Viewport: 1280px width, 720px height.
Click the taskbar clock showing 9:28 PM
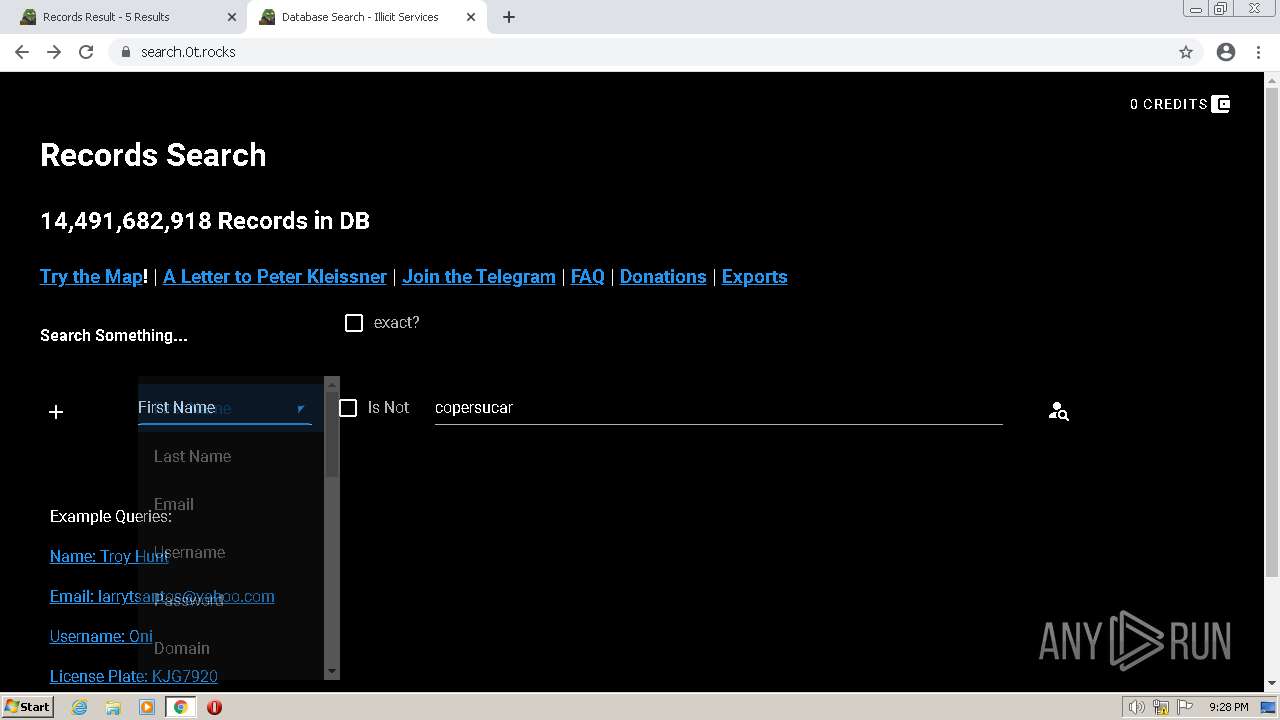1229,707
